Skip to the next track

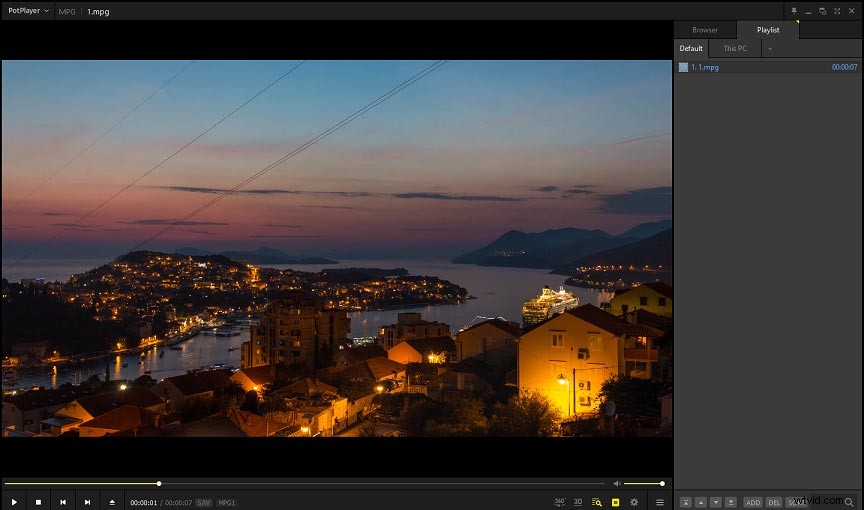88,502
